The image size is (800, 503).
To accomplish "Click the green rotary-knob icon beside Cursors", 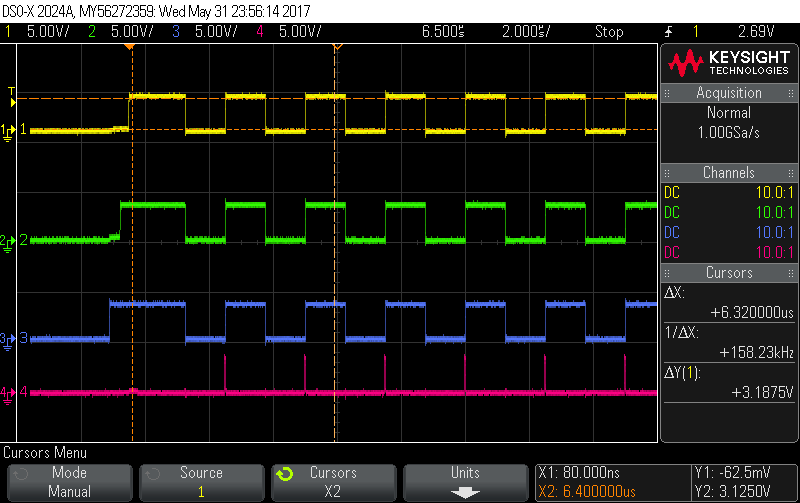I will pos(285,474).
